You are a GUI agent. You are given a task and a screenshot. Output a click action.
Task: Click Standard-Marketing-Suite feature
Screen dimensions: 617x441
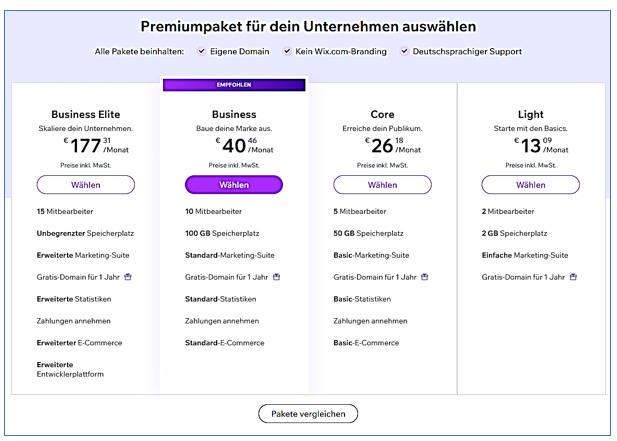coord(230,255)
